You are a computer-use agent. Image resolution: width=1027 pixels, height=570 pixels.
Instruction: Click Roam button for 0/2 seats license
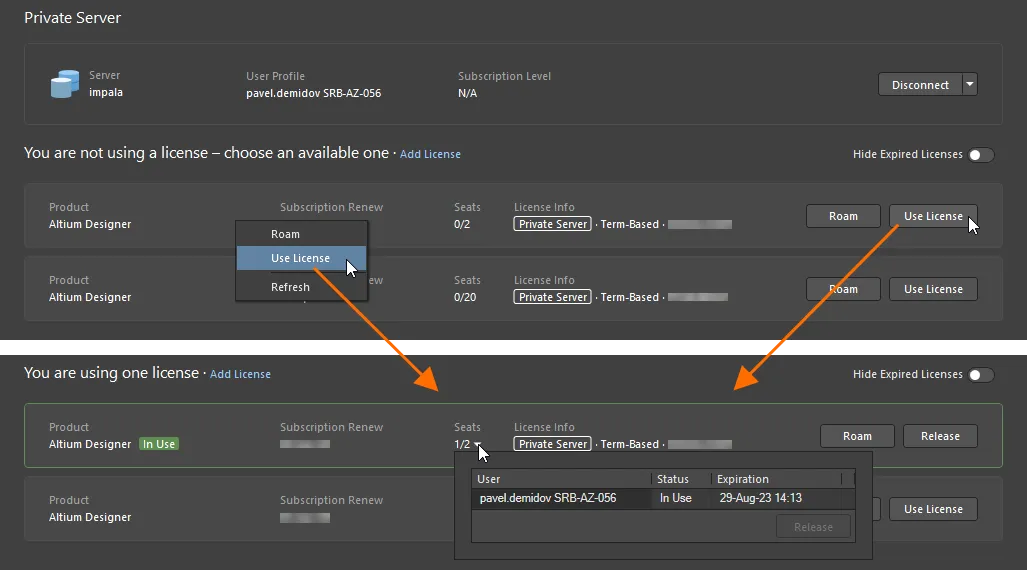click(843, 216)
